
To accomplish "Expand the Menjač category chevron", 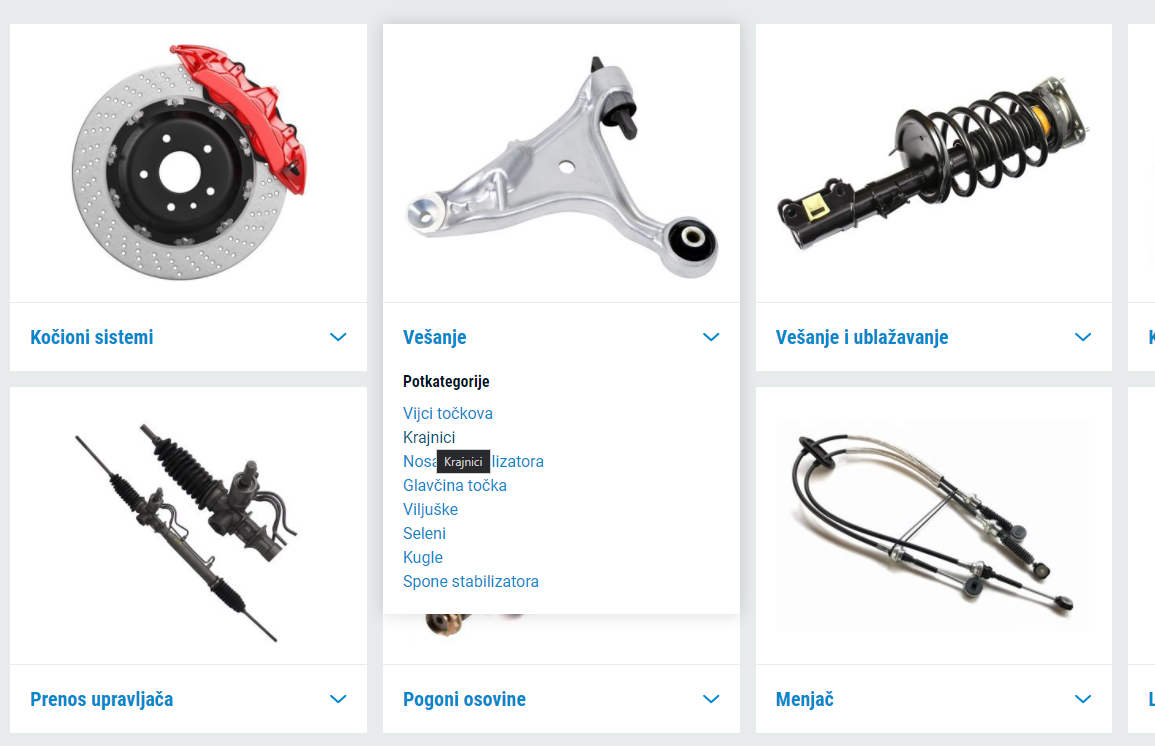I will point(1083,699).
